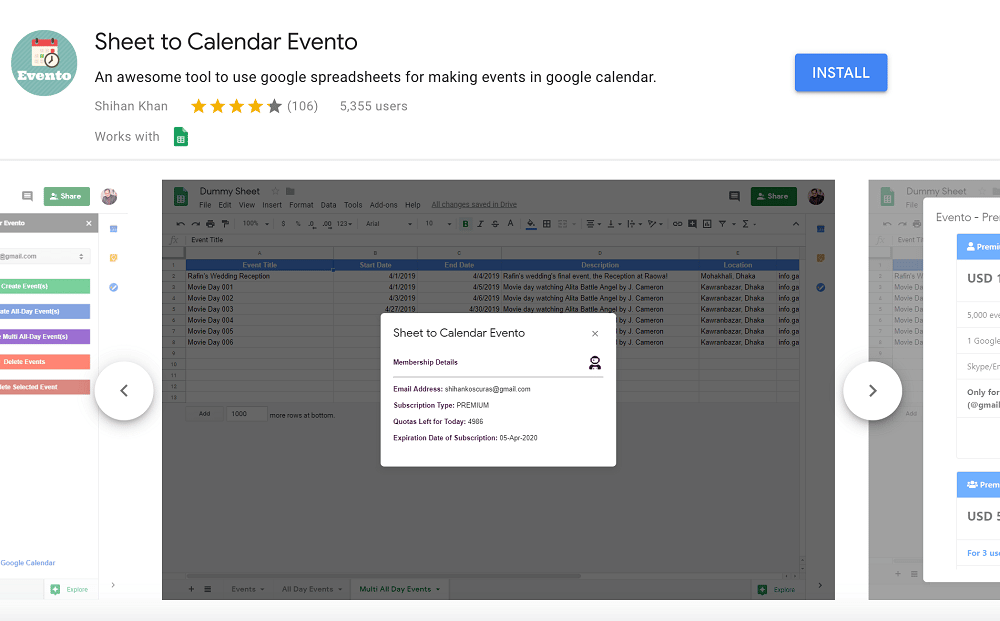Viewport: 1000px width, 621px height.
Task: Open the Format menu in the sheet
Action: 301,205
